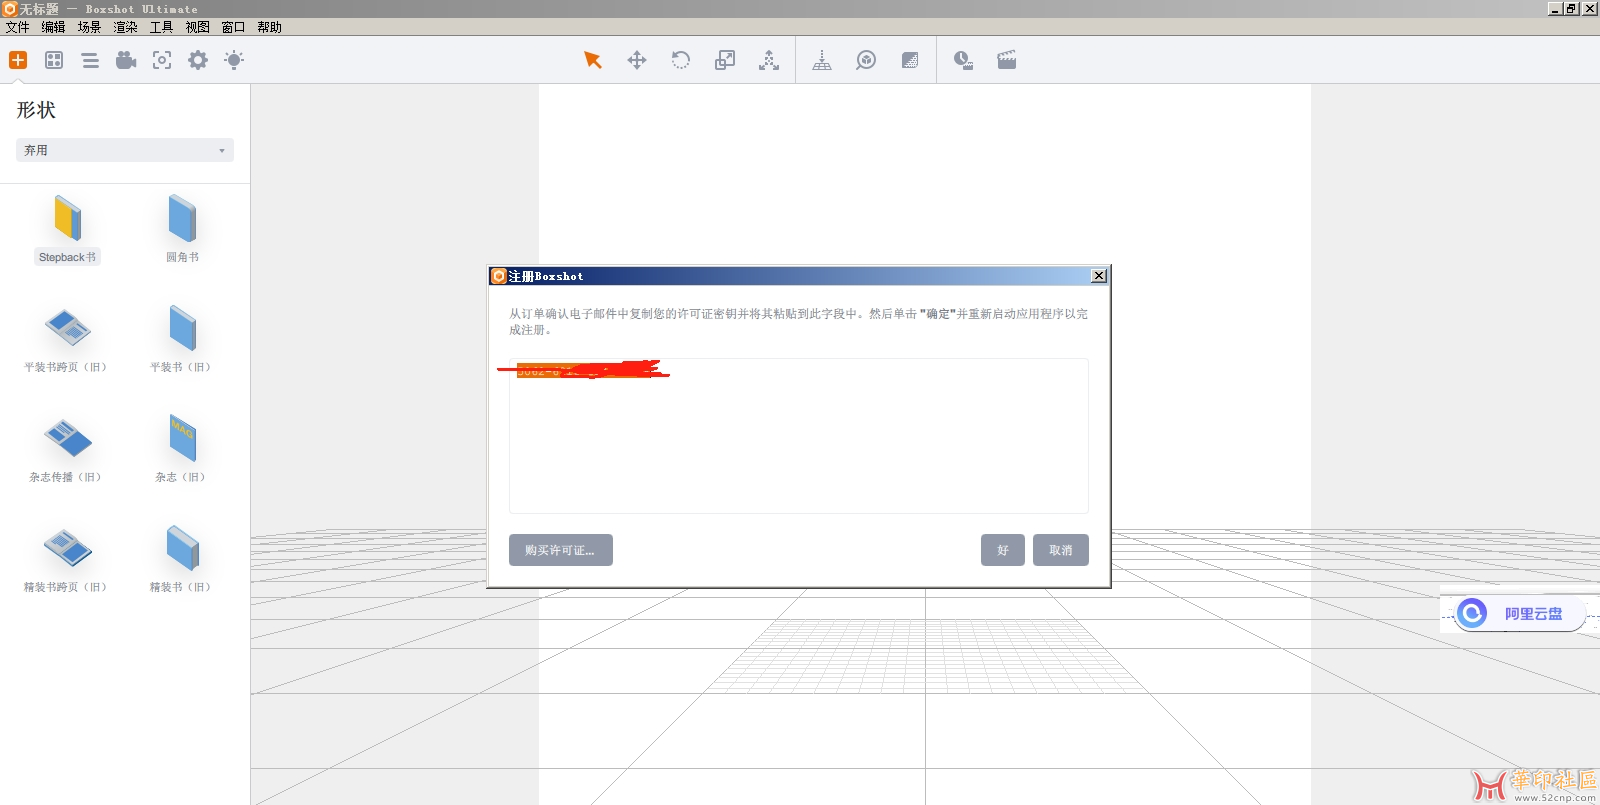Open the add shapes panel (plus icon)
Screen dimensions: 1600x805
(18, 60)
